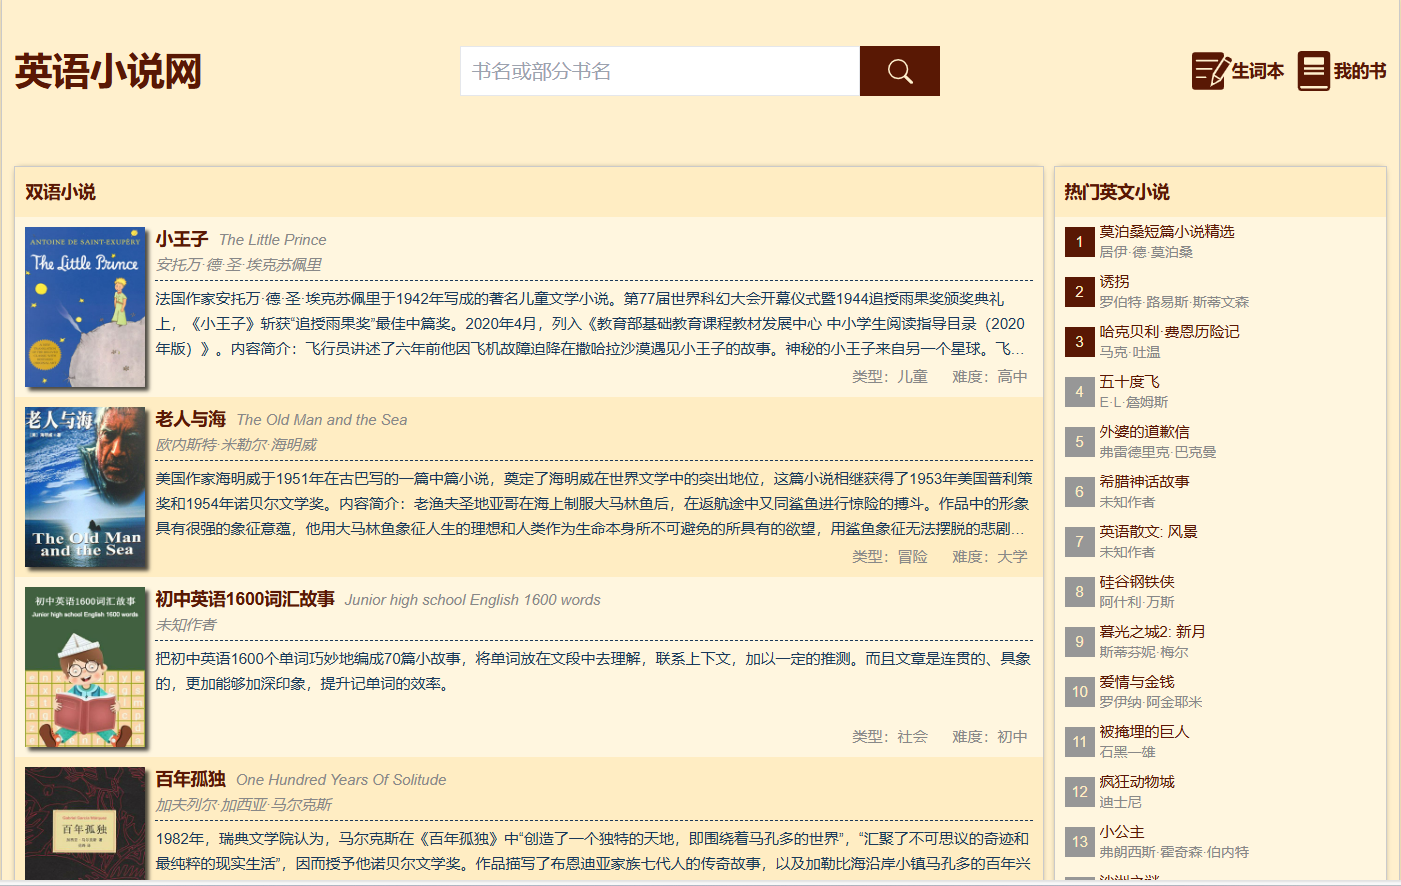Open ranked book 硅谷钢铁侠

(1137, 581)
